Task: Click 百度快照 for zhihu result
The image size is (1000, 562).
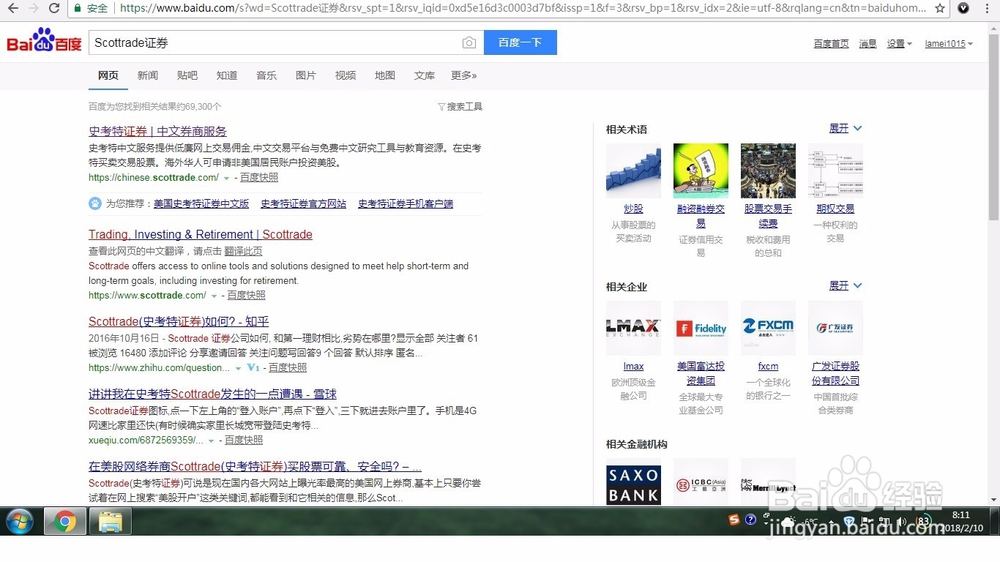Action: [288, 368]
